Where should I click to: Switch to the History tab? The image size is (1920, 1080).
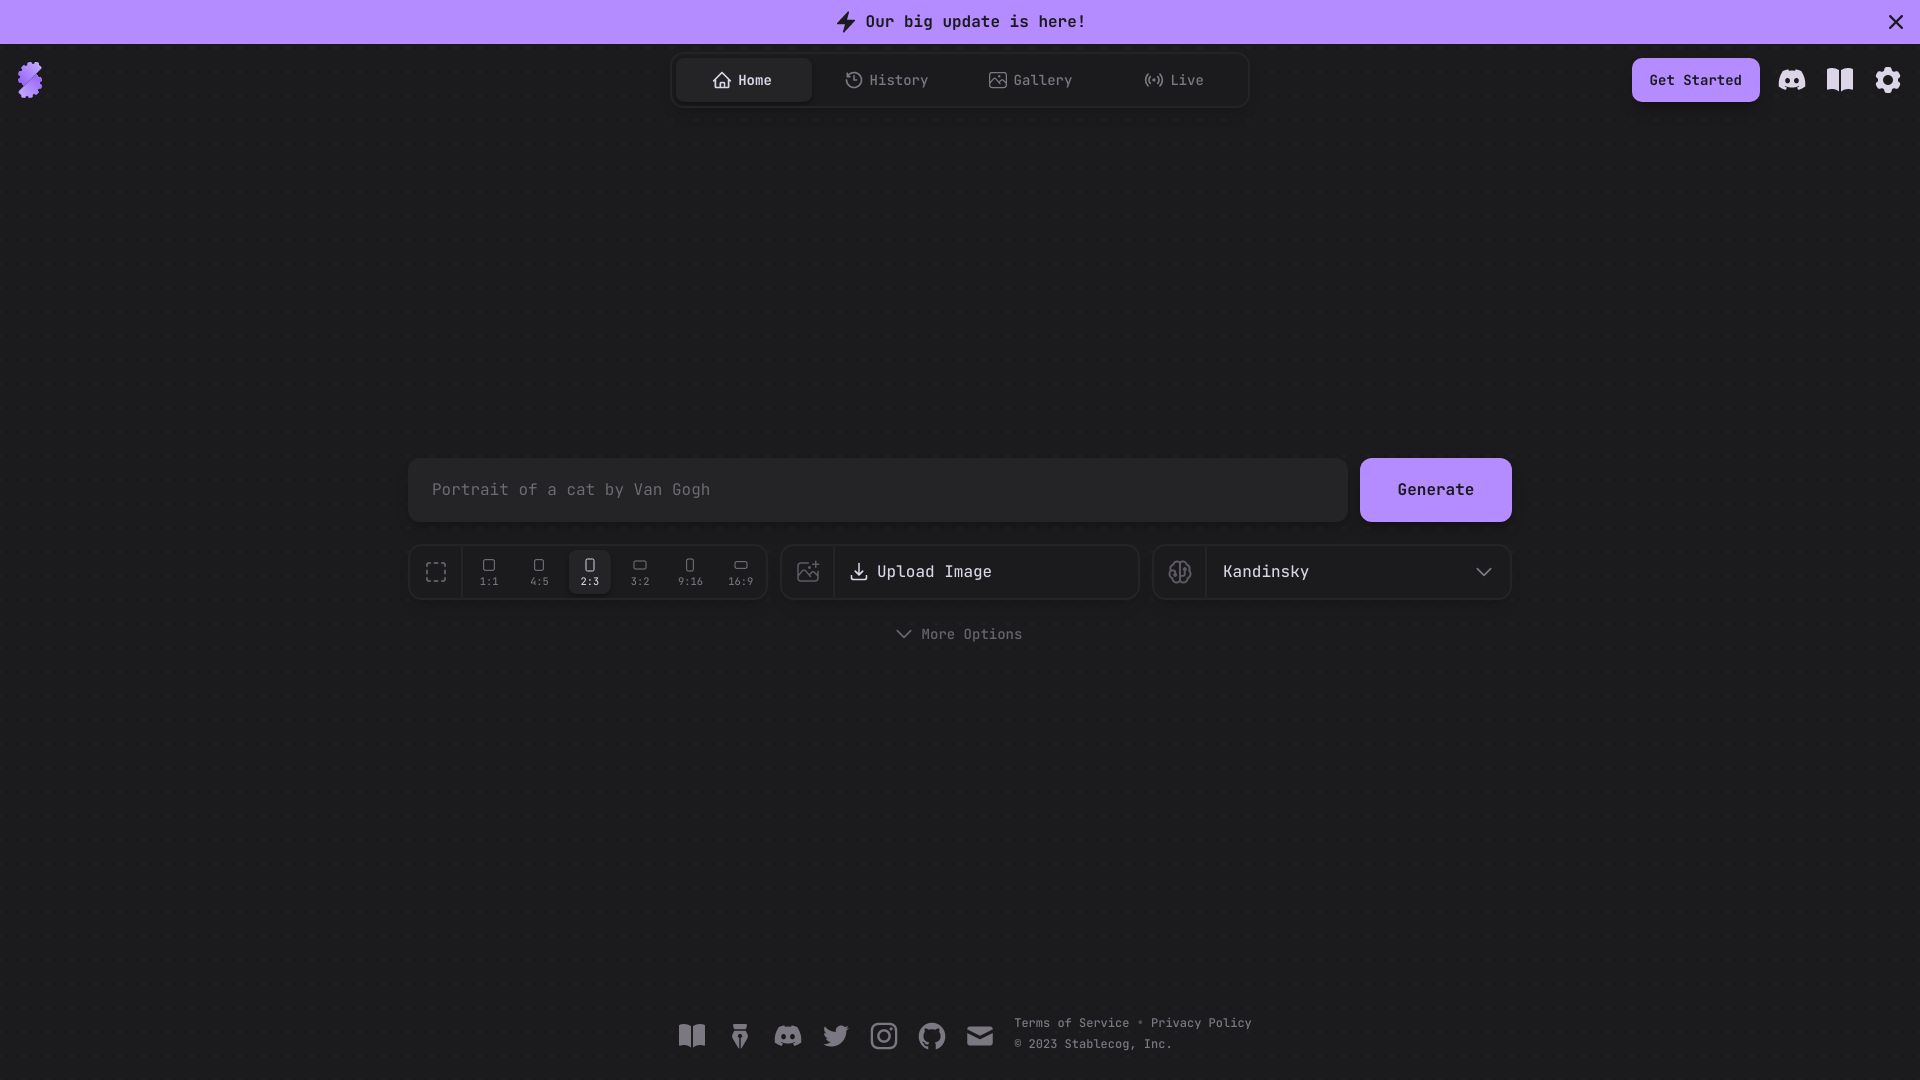coord(886,79)
